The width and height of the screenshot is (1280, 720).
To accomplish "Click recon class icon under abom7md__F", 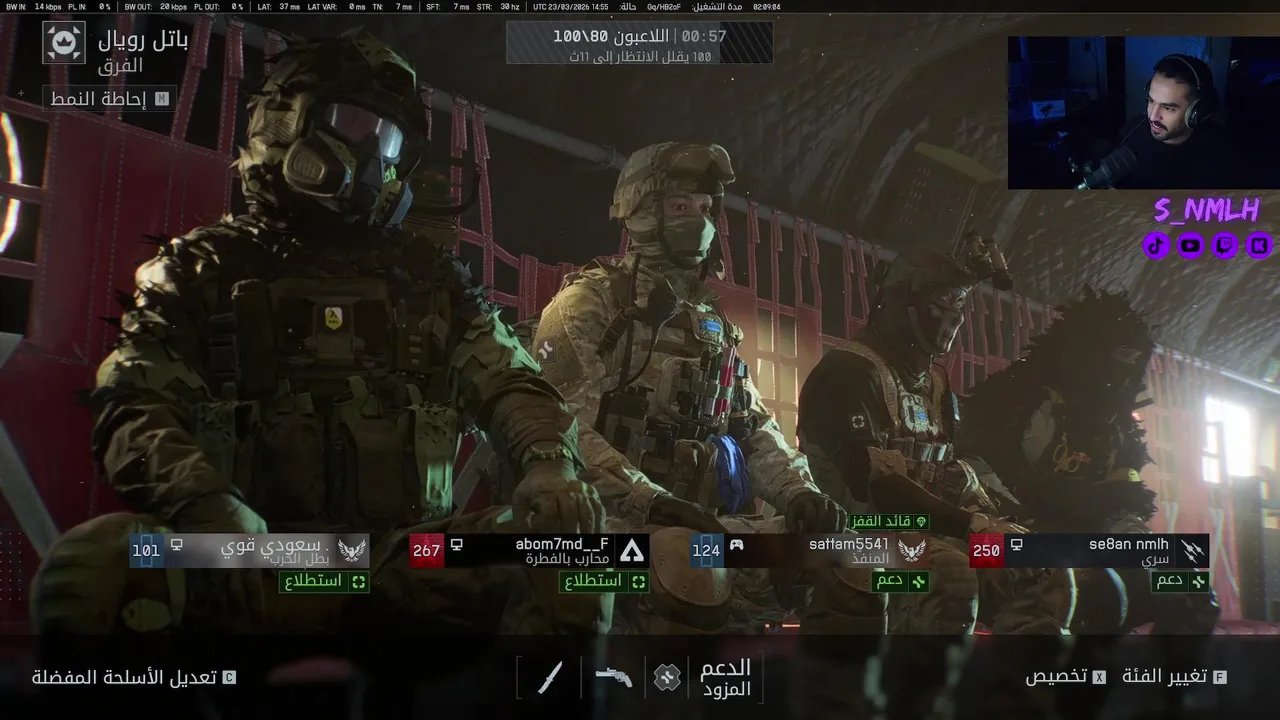I will pyautogui.click(x=638, y=581).
